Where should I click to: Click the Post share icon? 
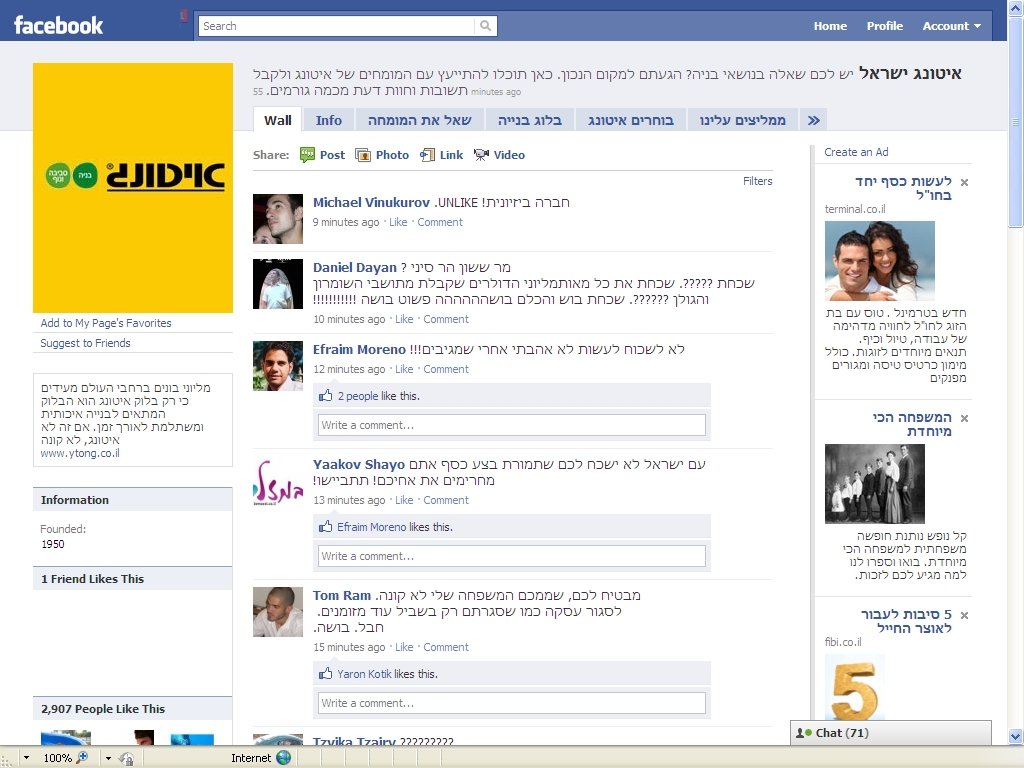coord(308,155)
